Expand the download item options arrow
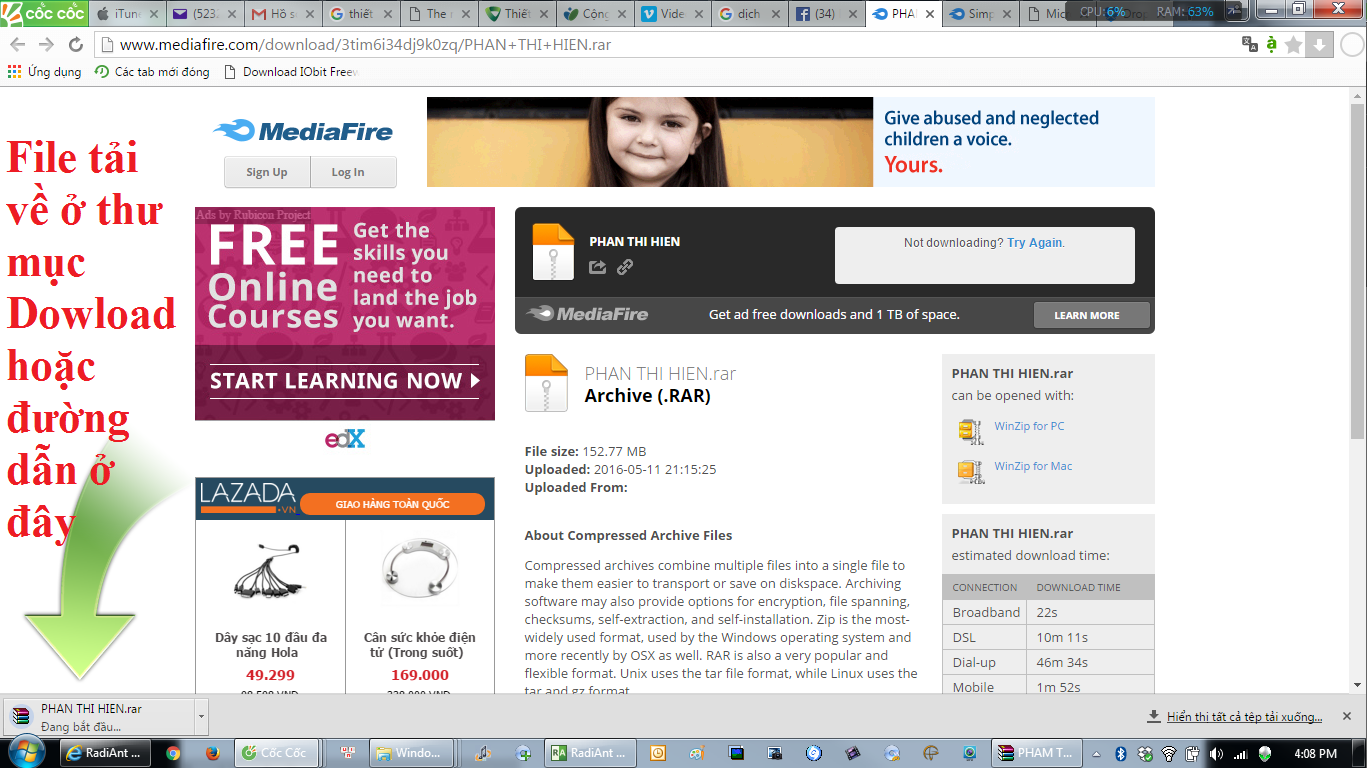This screenshot has width=1367, height=768. tap(201, 717)
